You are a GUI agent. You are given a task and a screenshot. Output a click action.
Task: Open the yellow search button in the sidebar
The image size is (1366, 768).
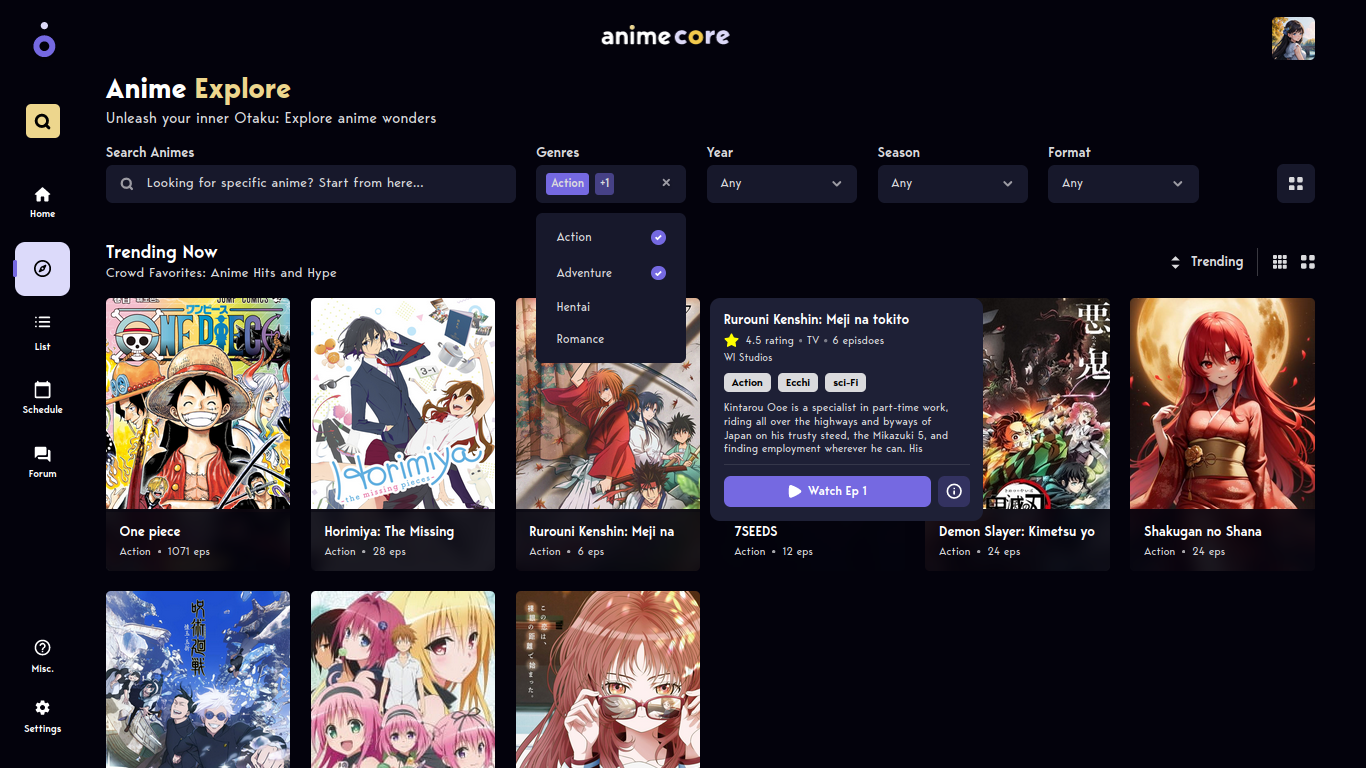pyautogui.click(x=43, y=121)
